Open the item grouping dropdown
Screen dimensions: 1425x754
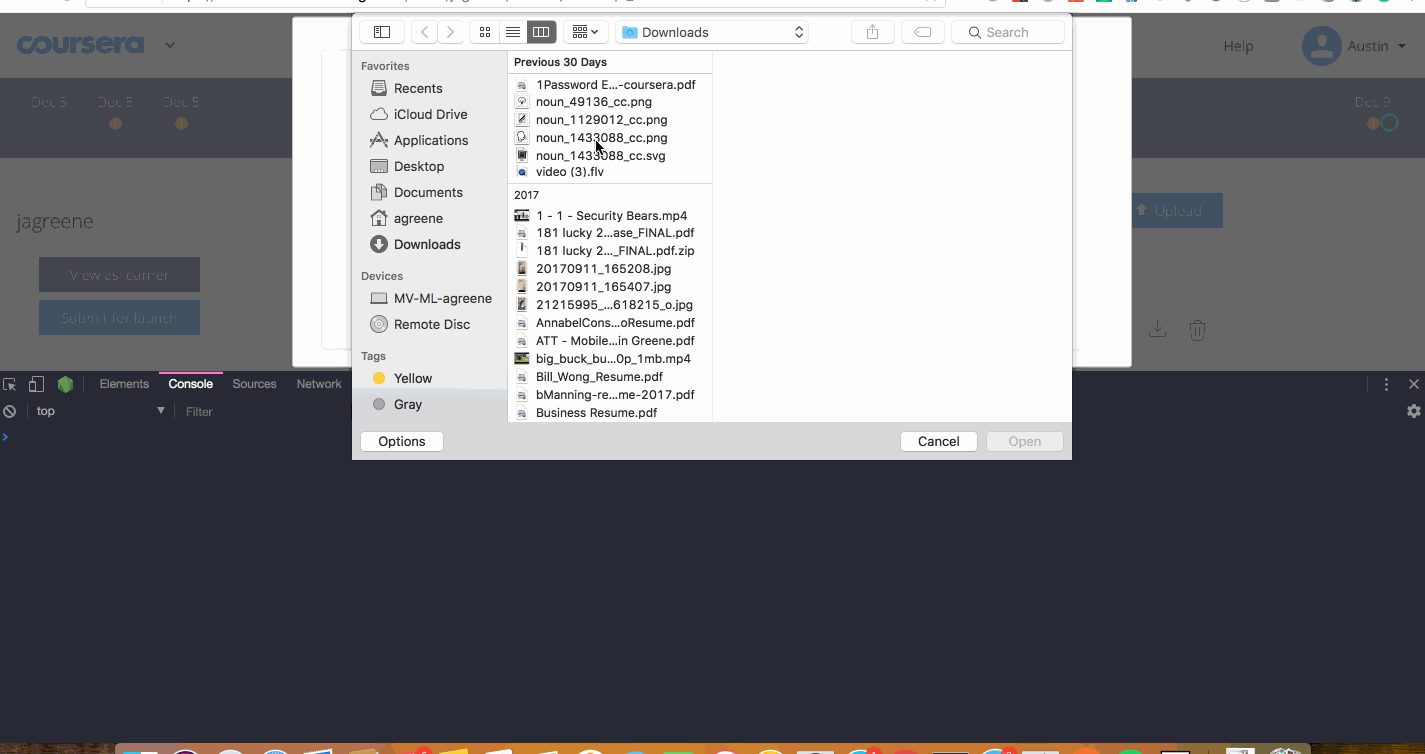coord(584,31)
